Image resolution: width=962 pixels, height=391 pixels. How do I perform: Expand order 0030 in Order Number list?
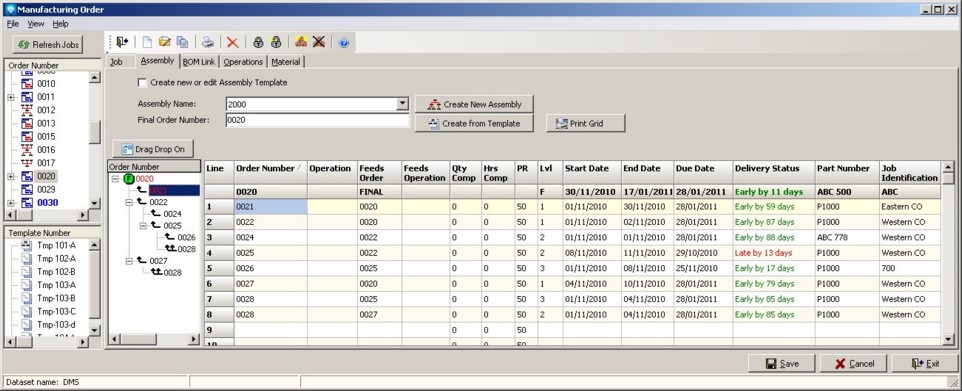[11, 203]
